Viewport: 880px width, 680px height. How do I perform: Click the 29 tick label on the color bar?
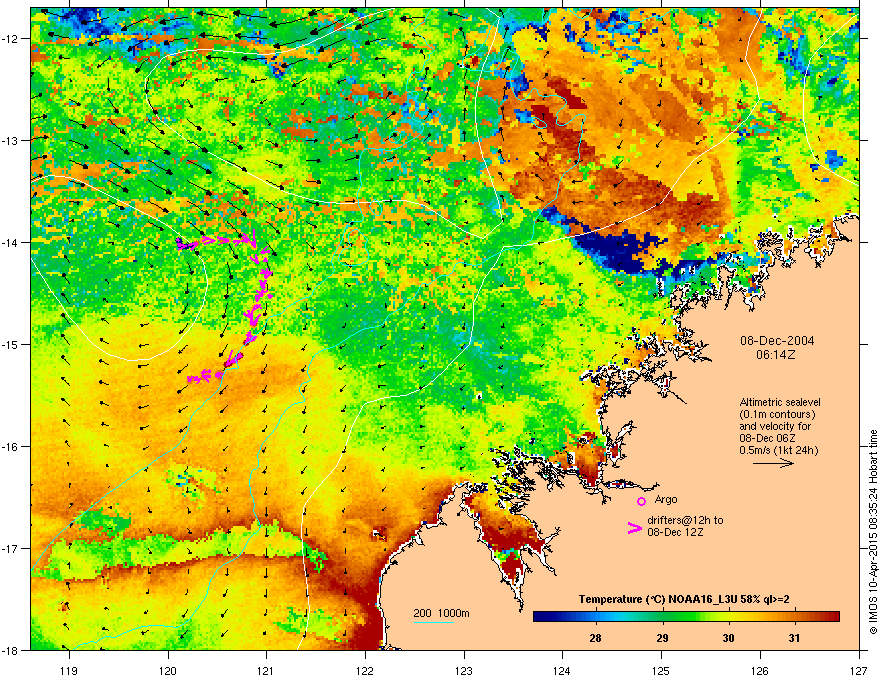click(x=662, y=638)
